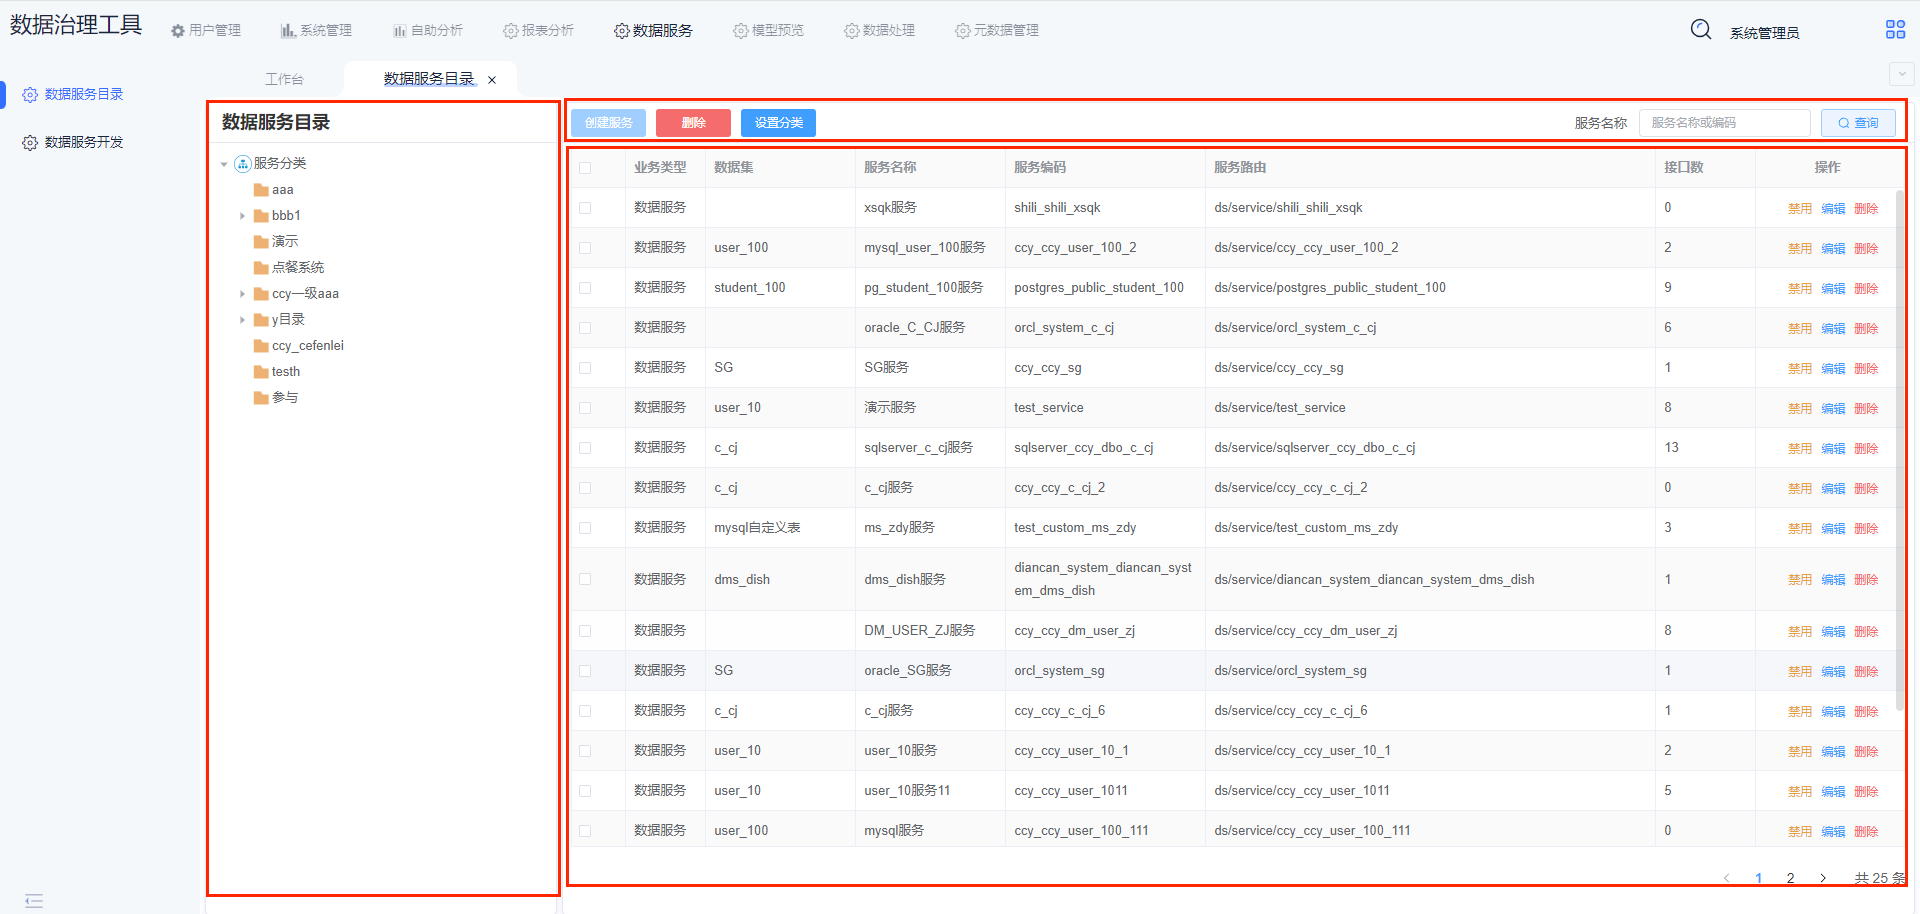Click the 数据服务开发 gear icon in sidebar
The image size is (1920, 914).
click(x=30, y=143)
